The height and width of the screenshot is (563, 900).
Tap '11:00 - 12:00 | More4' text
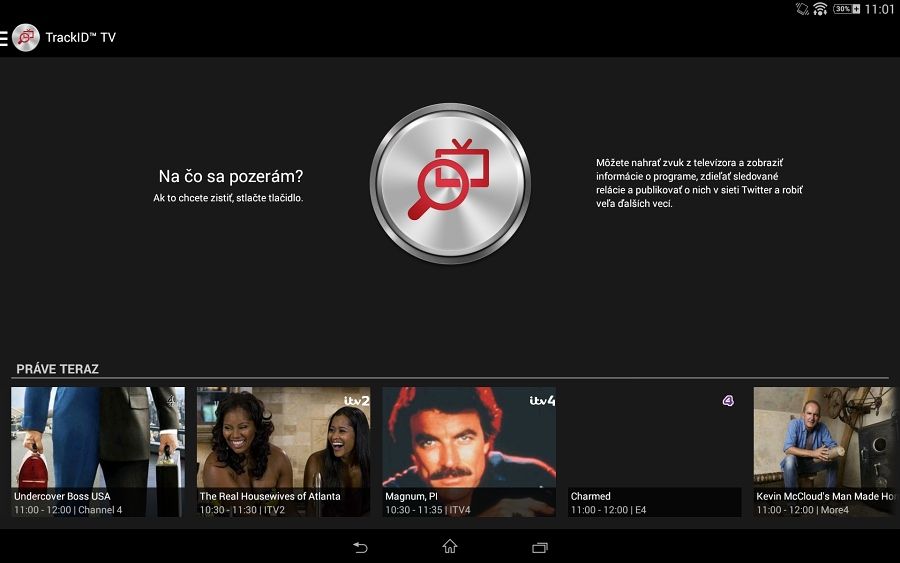(x=802, y=510)
